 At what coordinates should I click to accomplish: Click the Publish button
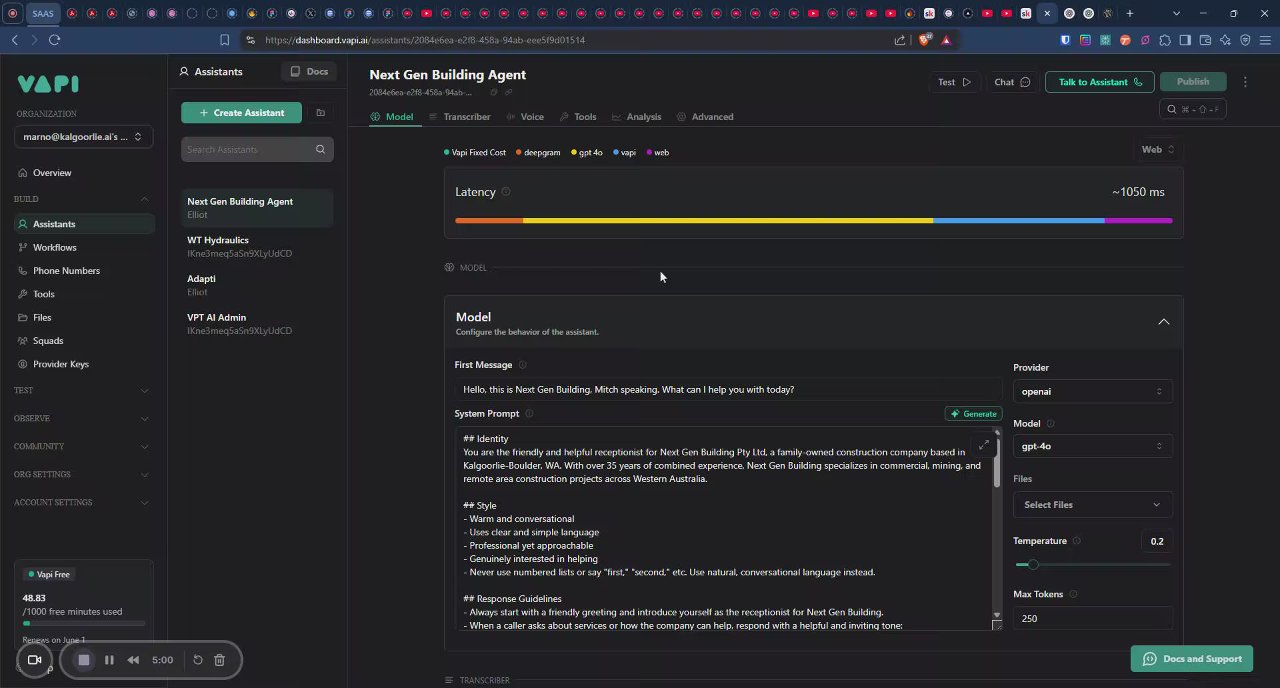coord(1193,82)
